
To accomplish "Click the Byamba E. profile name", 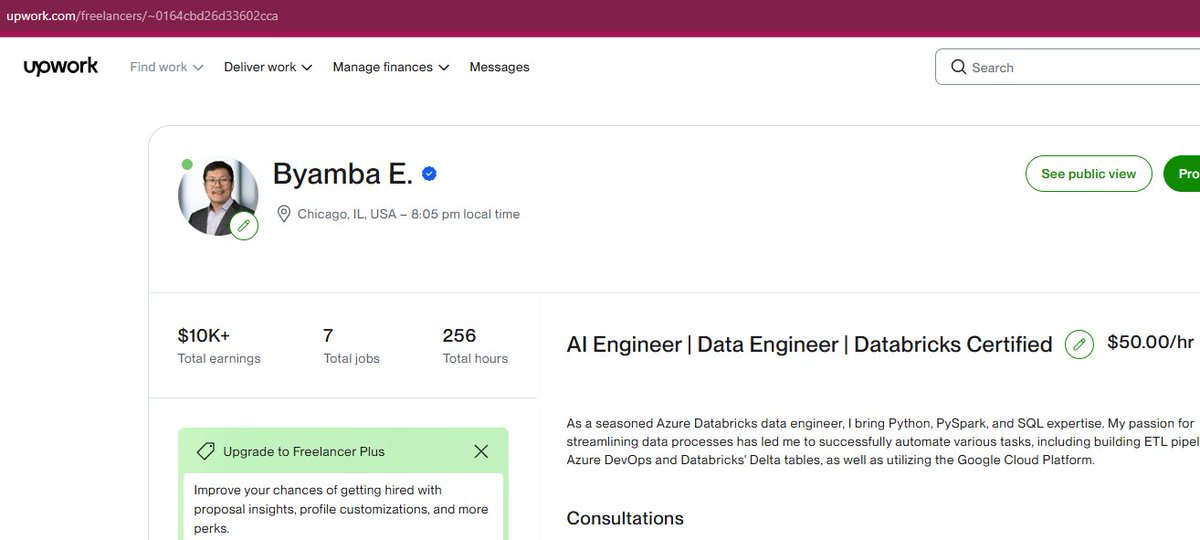I will tap(342, 174).
